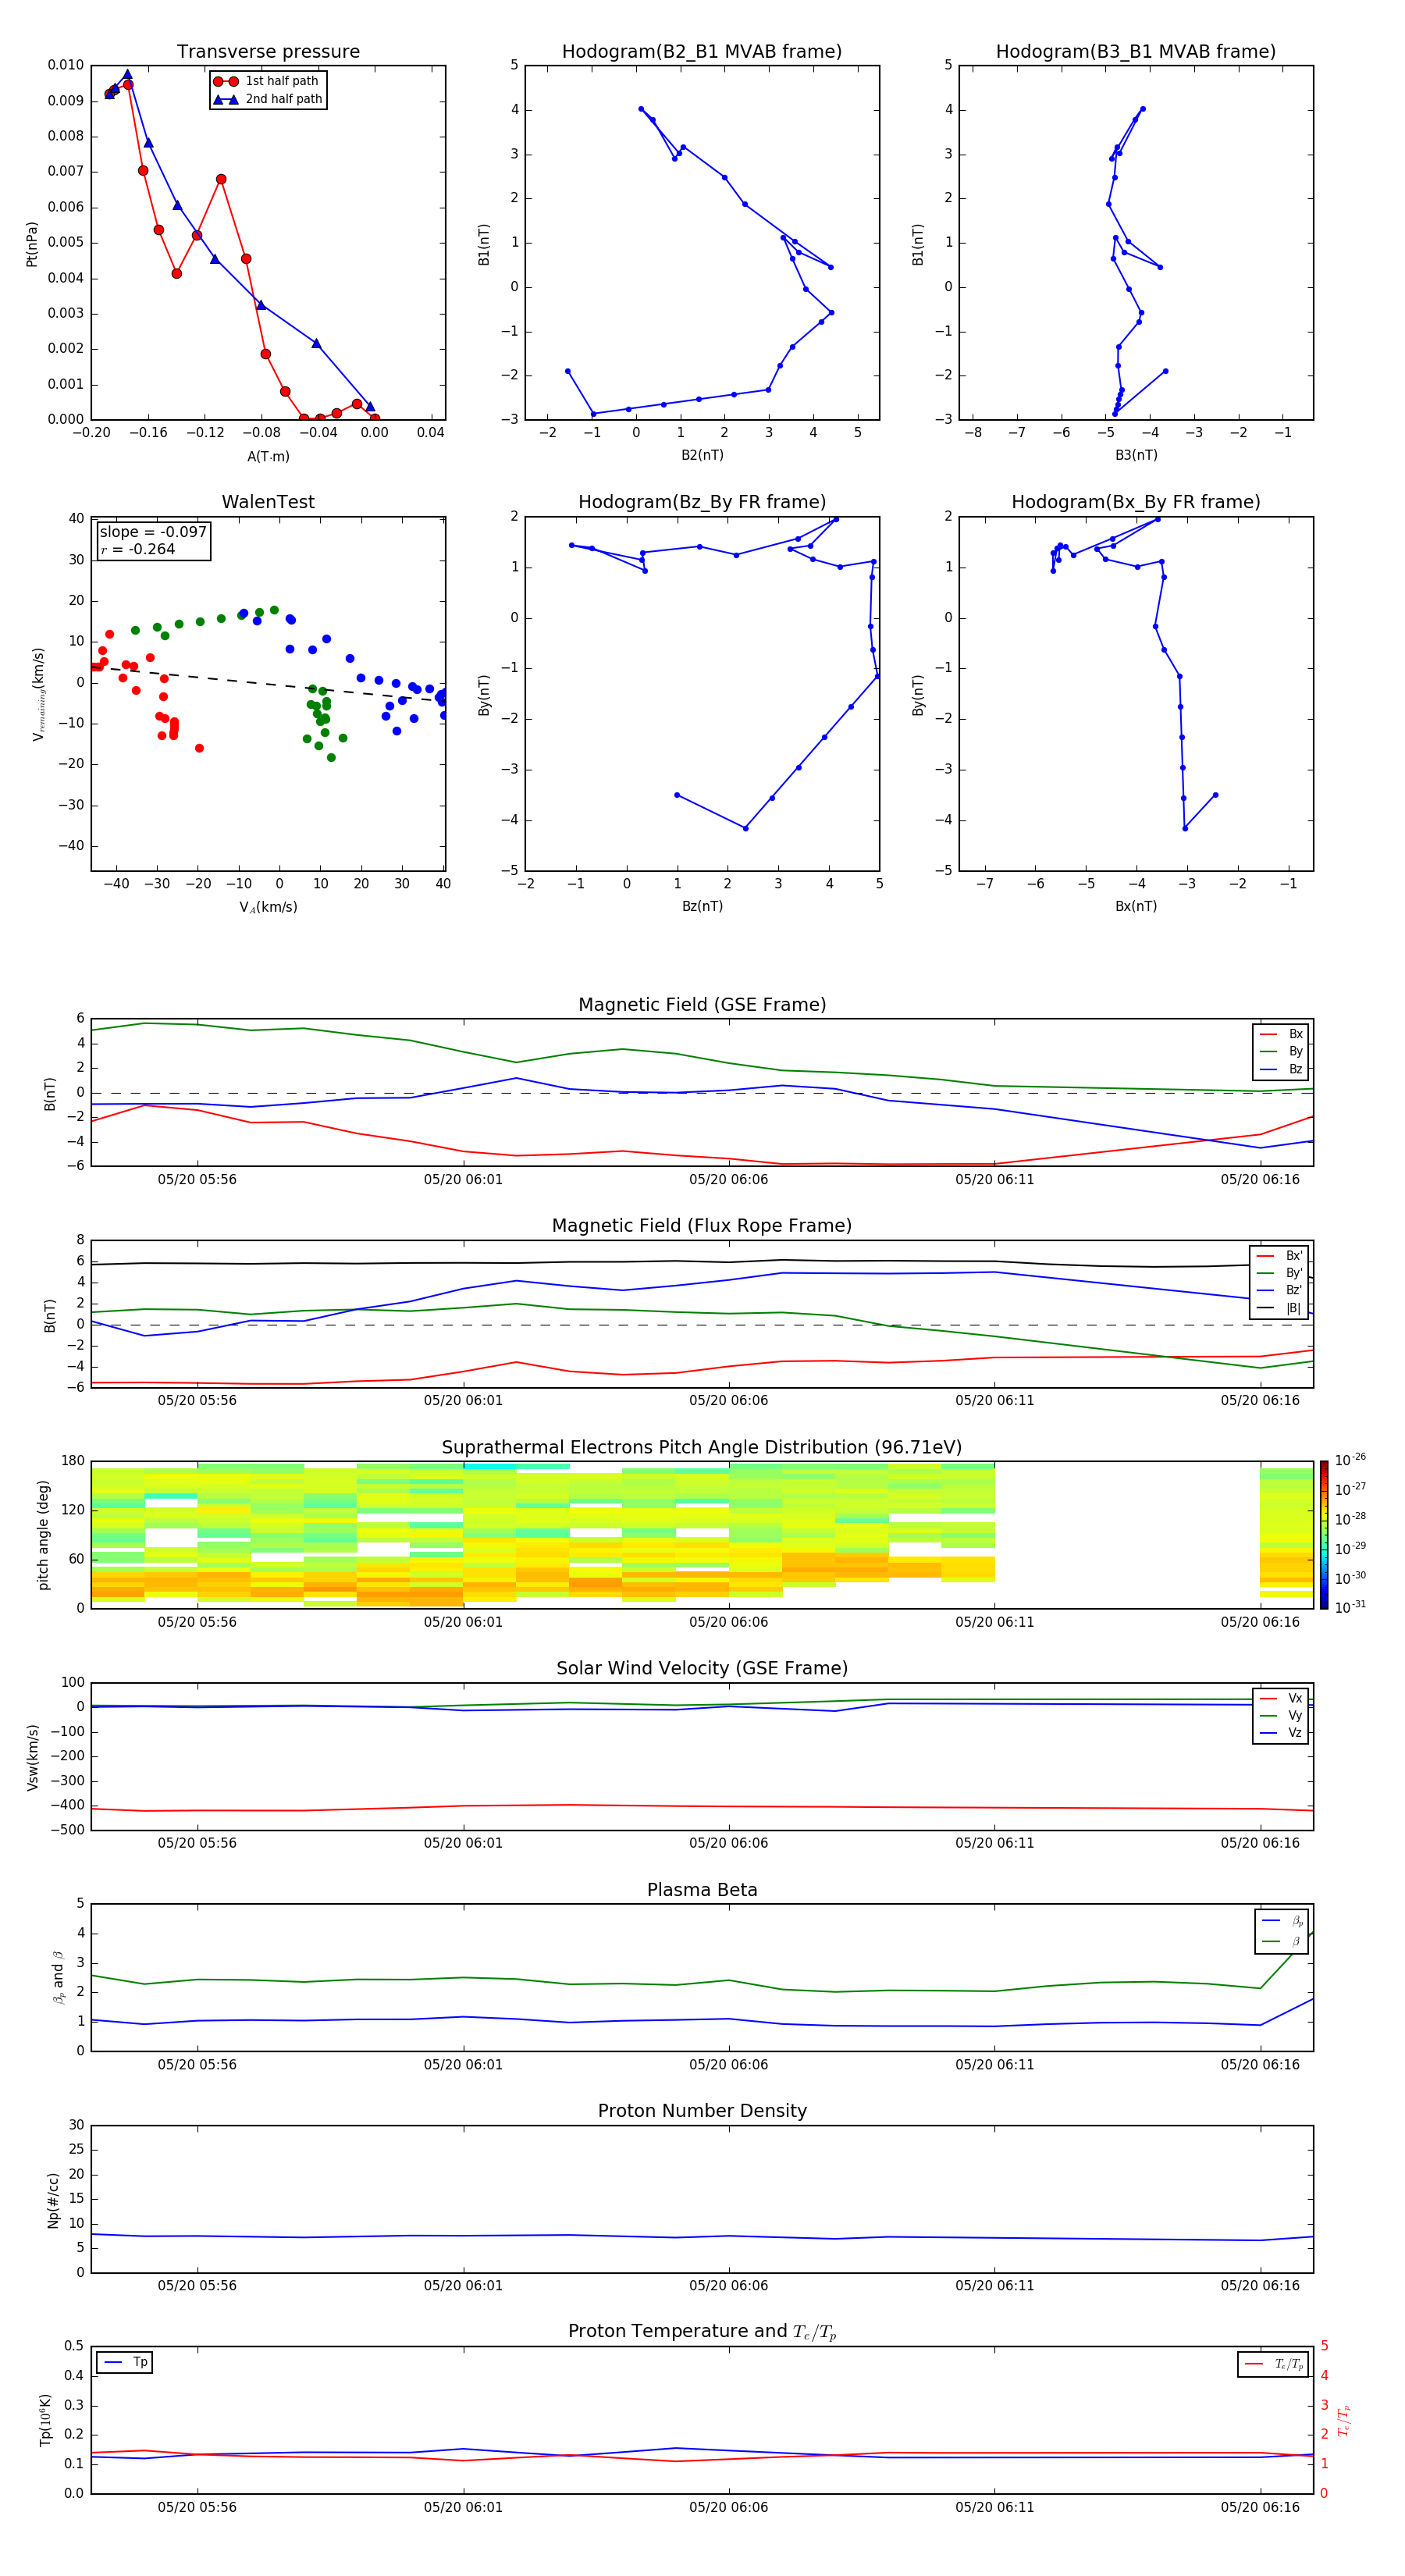Click the 'Vsw(km/s)' y-axis label
The height and width of the screenshot is (2576, 1405).
(33, 1757)
